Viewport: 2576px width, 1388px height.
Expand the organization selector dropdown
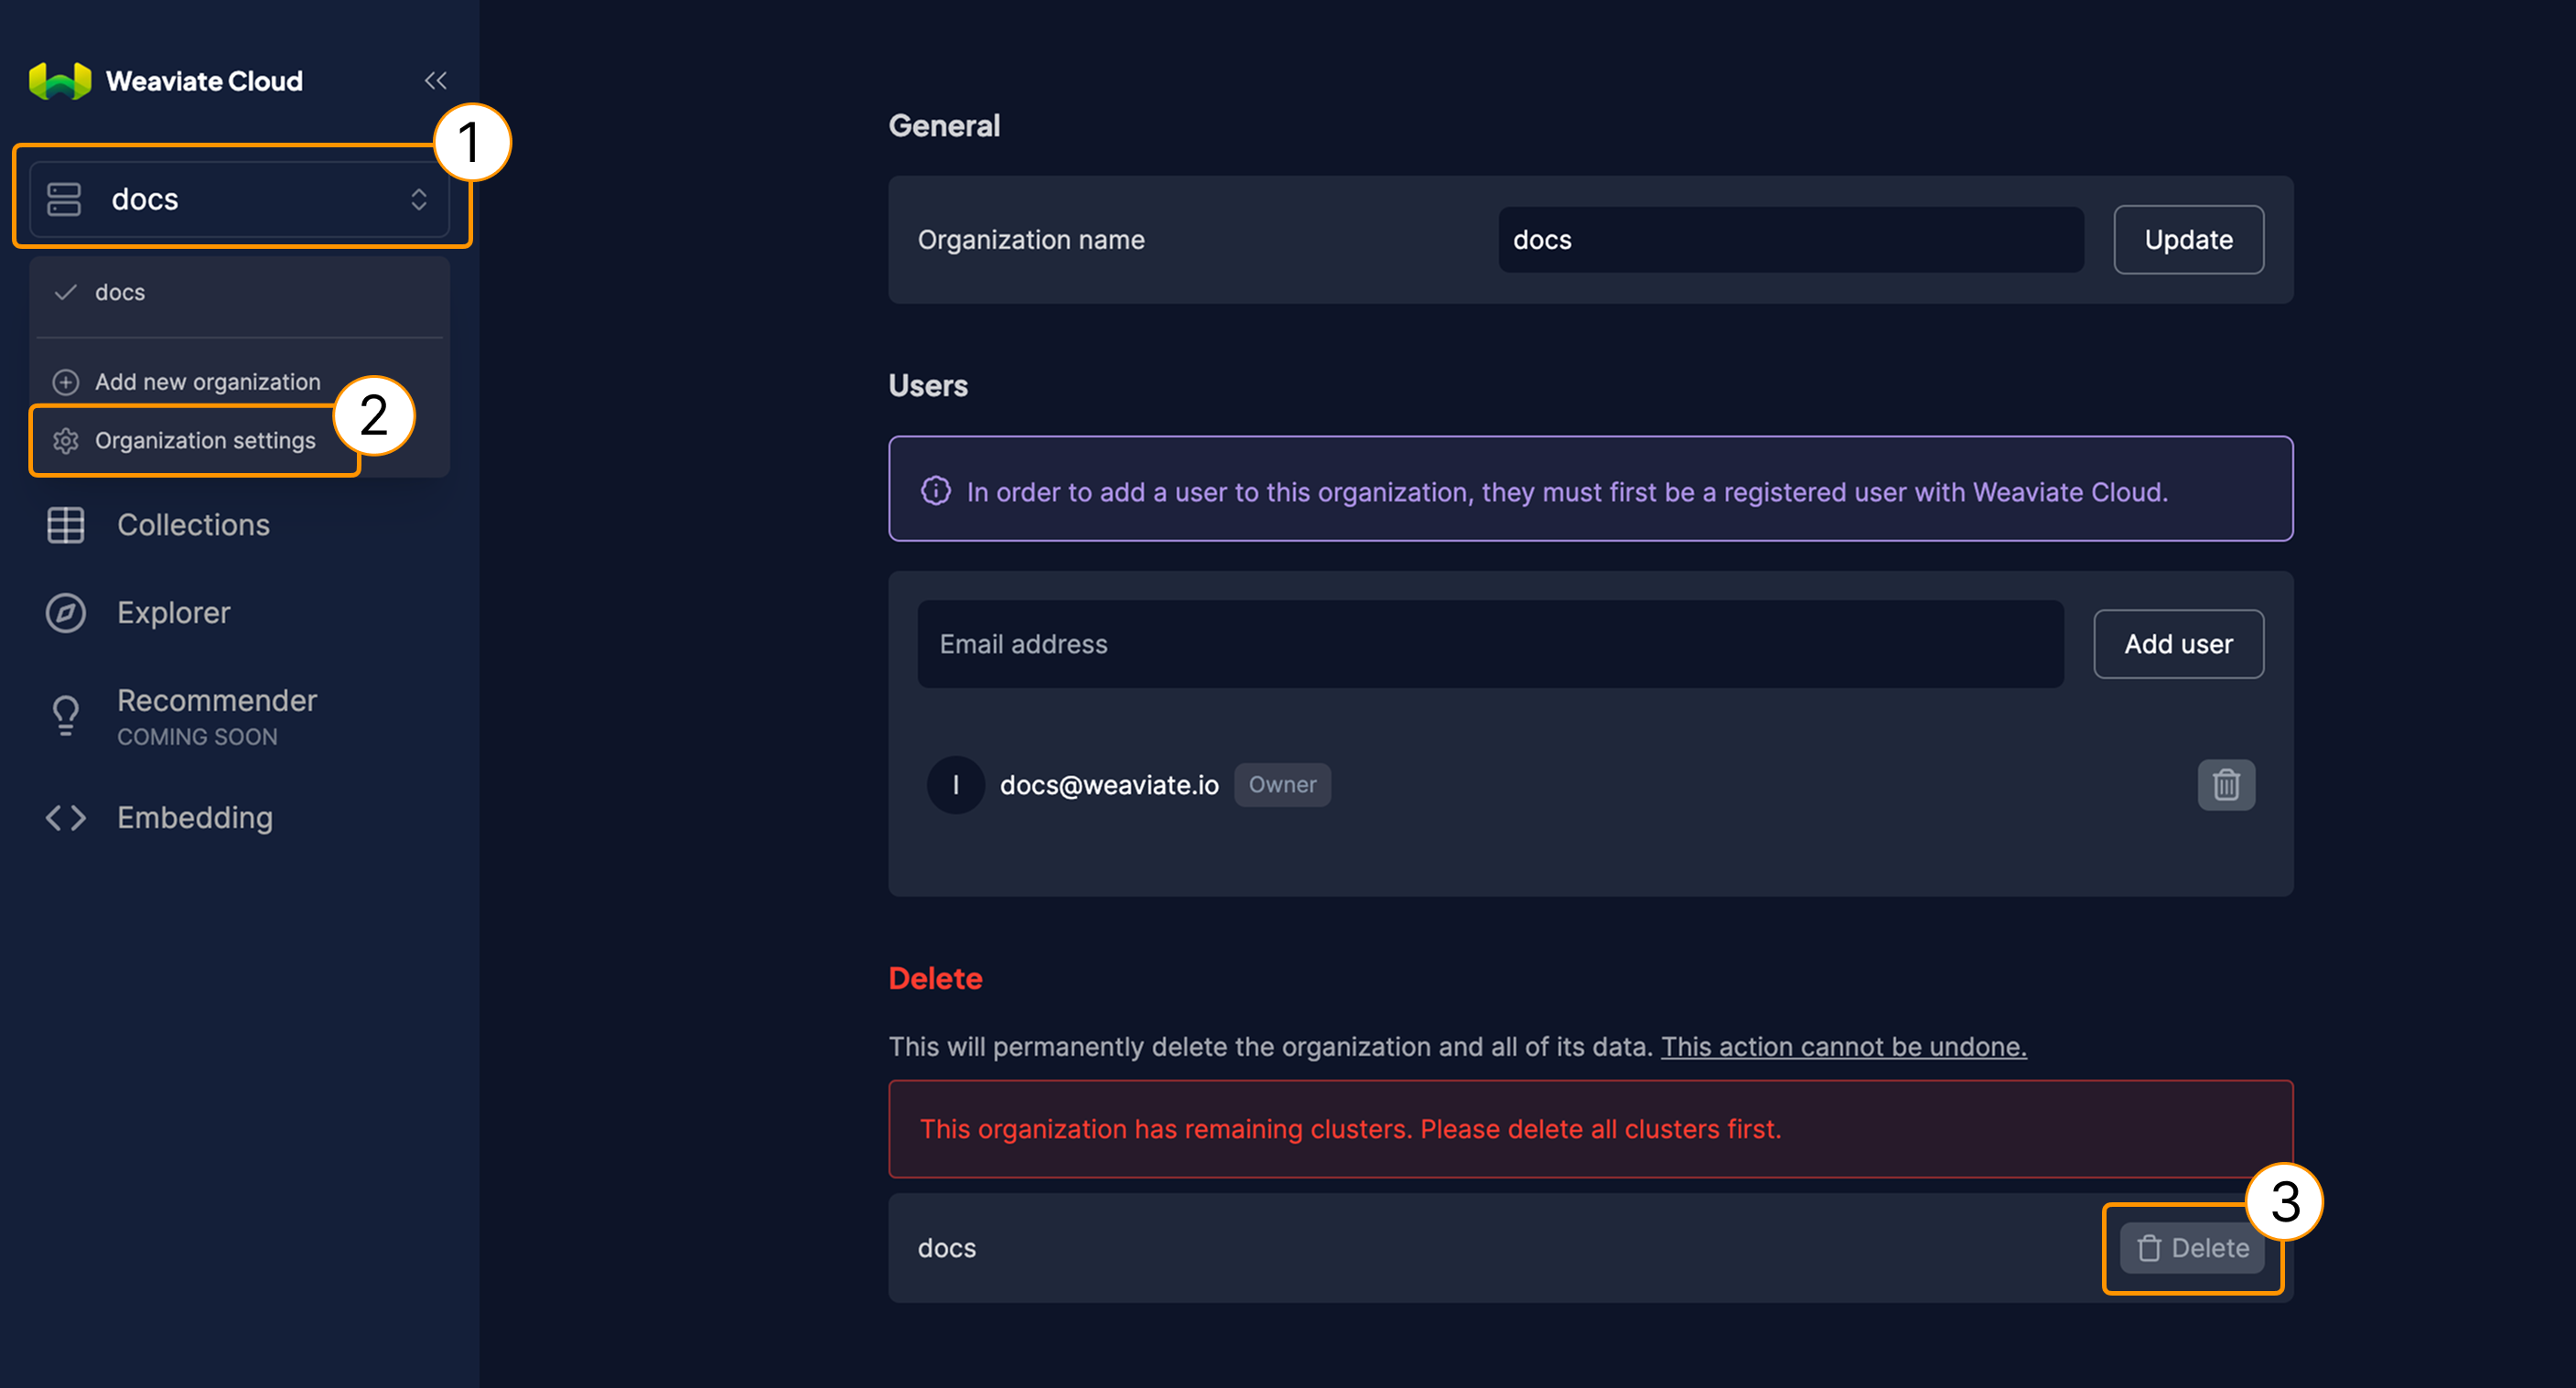tap(240, 197)
